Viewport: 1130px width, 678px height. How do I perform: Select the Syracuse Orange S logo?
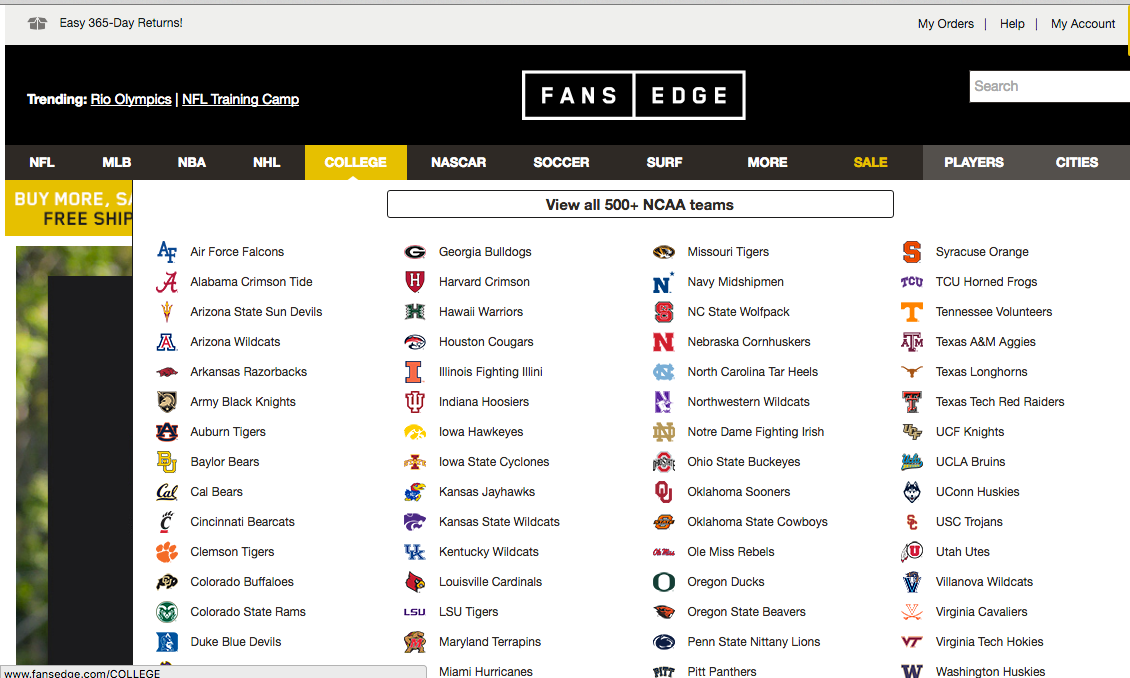[912, 251]
